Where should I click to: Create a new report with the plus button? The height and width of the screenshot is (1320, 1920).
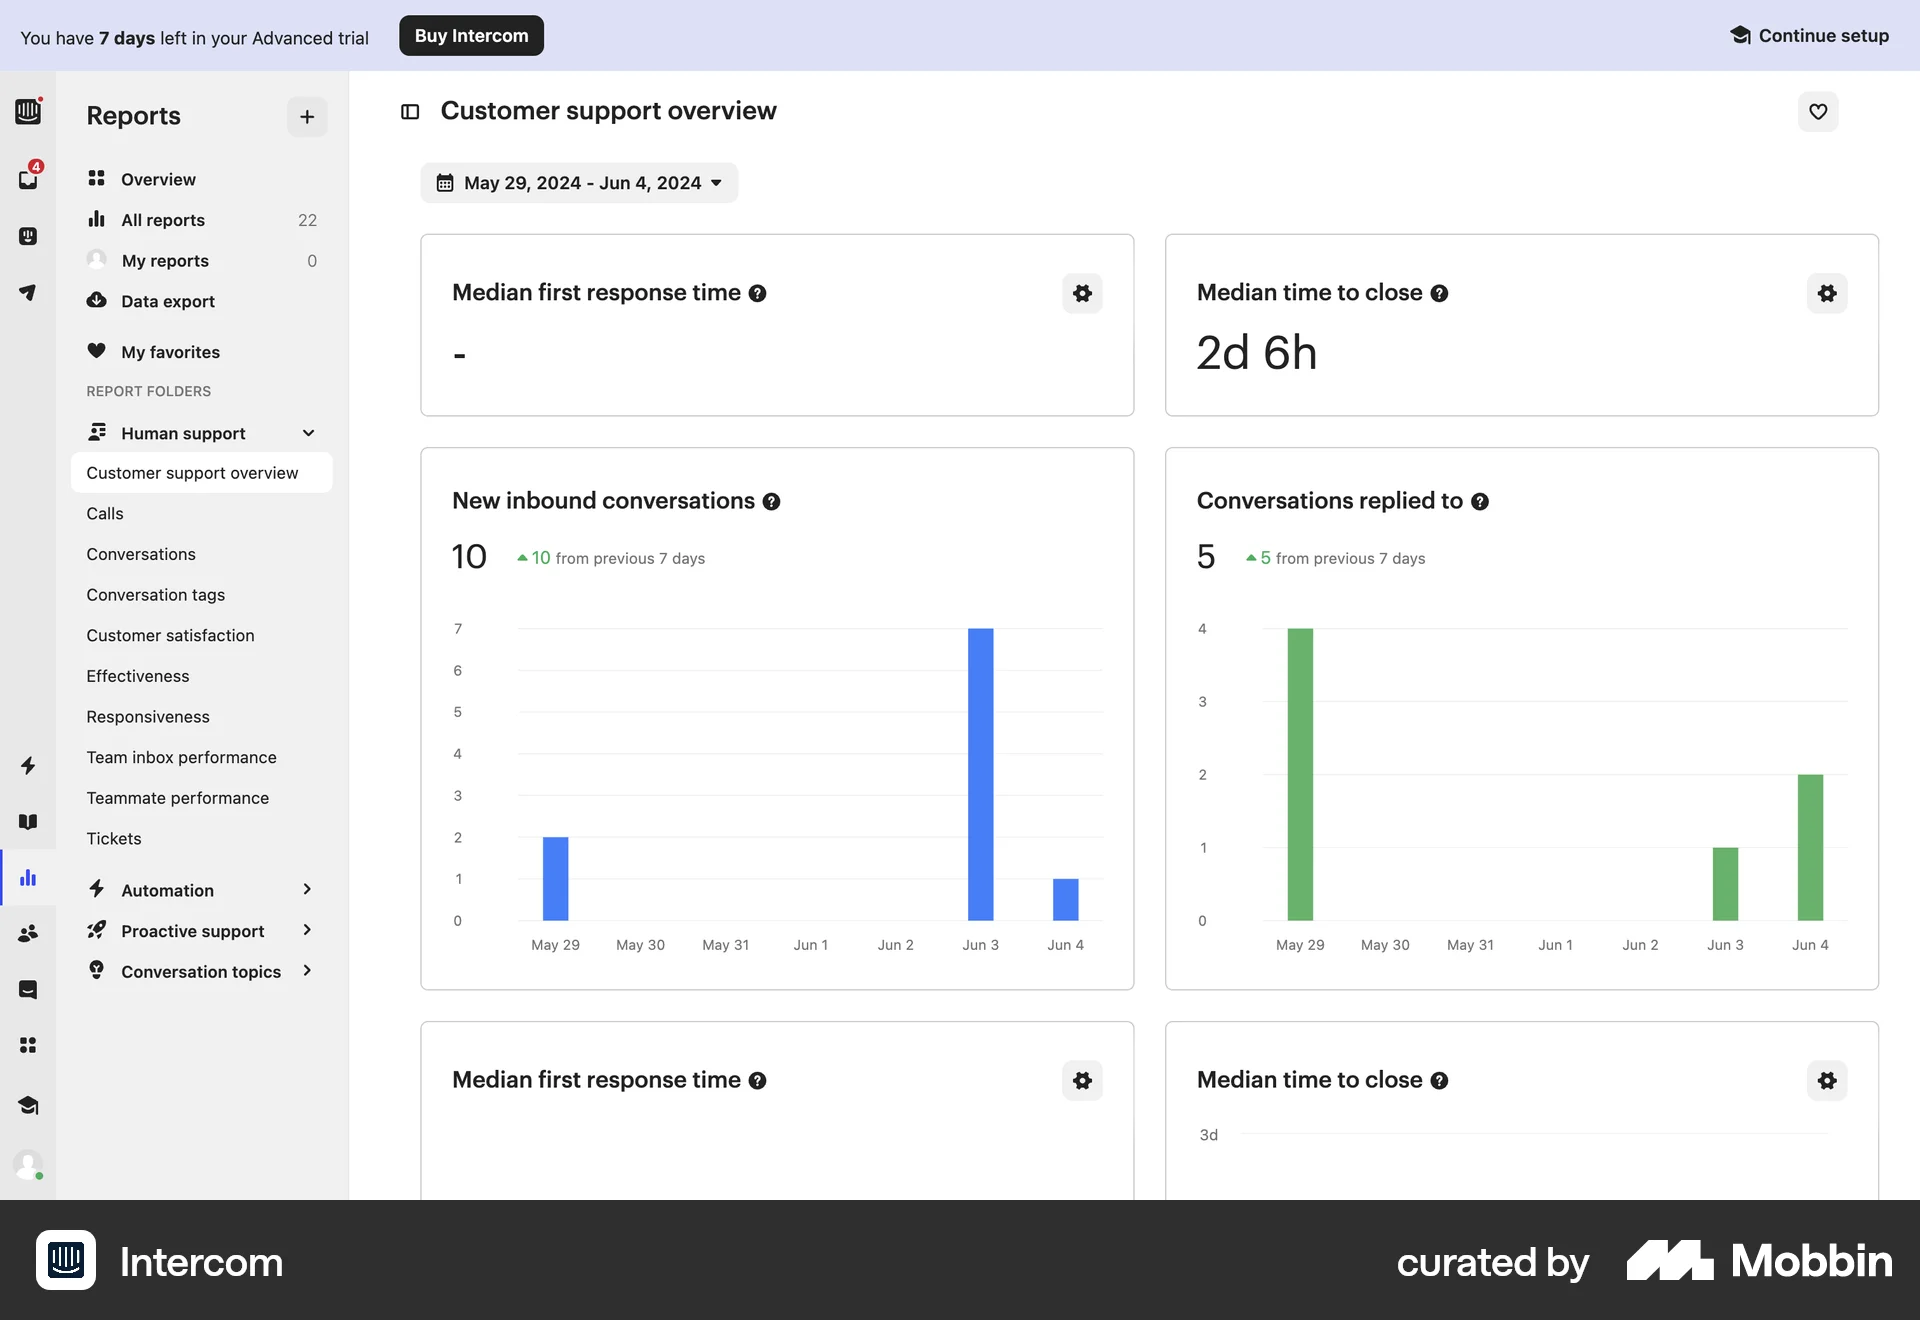tap(306, 117)
